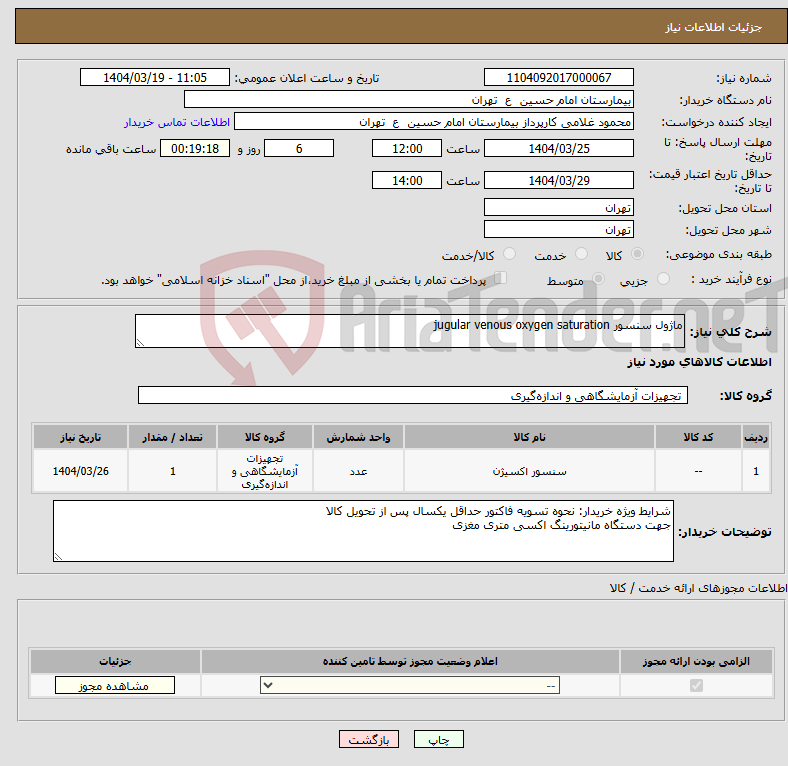Open اطلاعات تماس خریدار link

point(177,122)
